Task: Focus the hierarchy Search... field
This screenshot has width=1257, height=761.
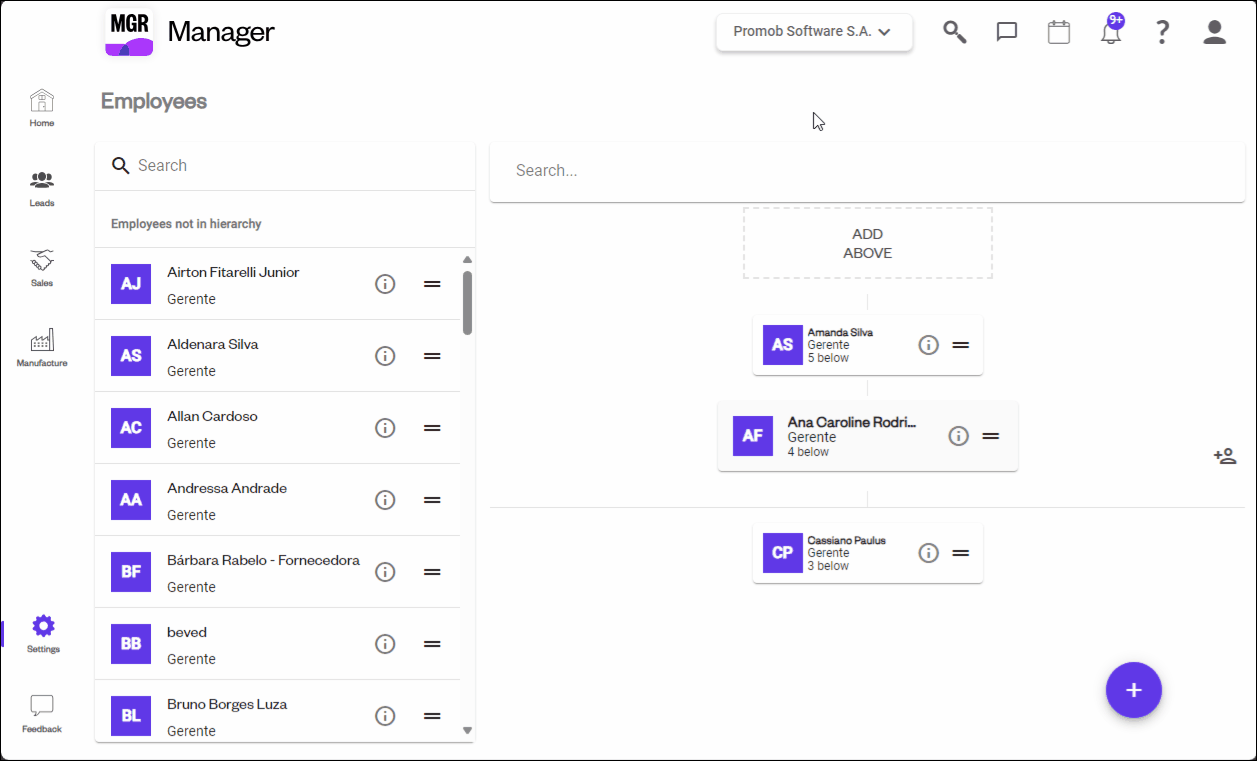Action: (x=867, y=171)
